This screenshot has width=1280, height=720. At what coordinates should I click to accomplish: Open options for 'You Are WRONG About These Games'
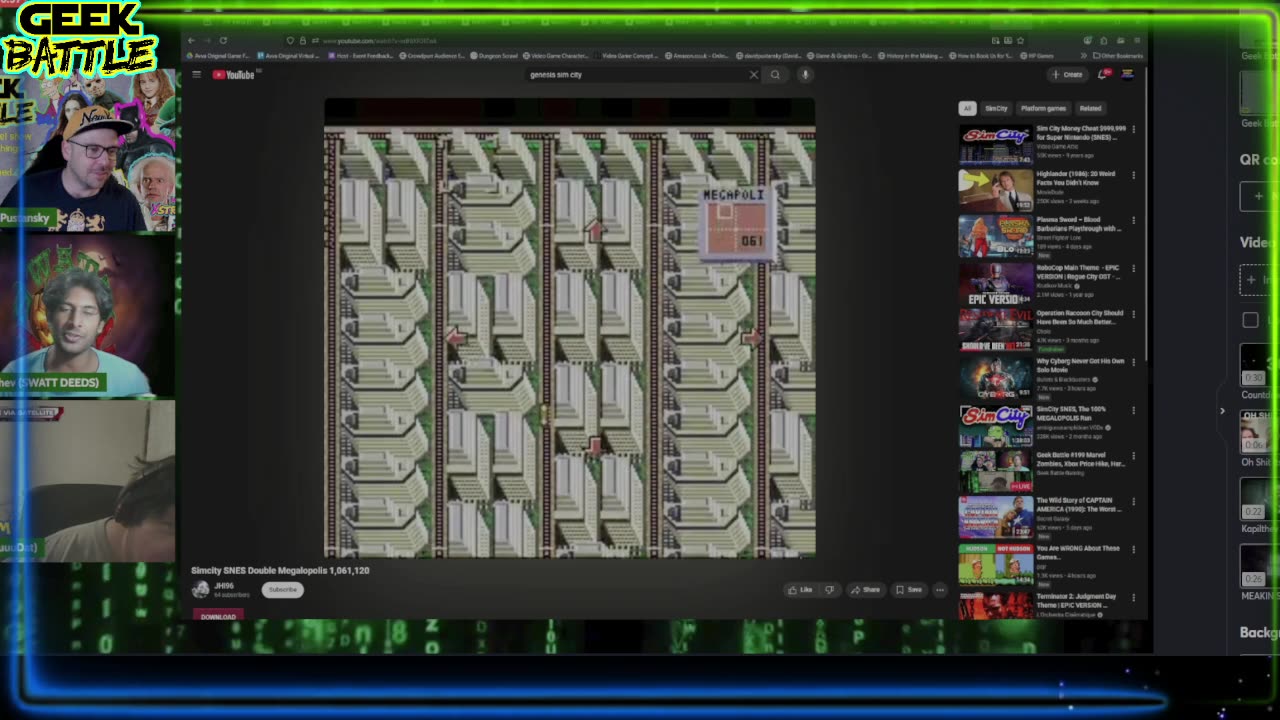coord(1133,550)
